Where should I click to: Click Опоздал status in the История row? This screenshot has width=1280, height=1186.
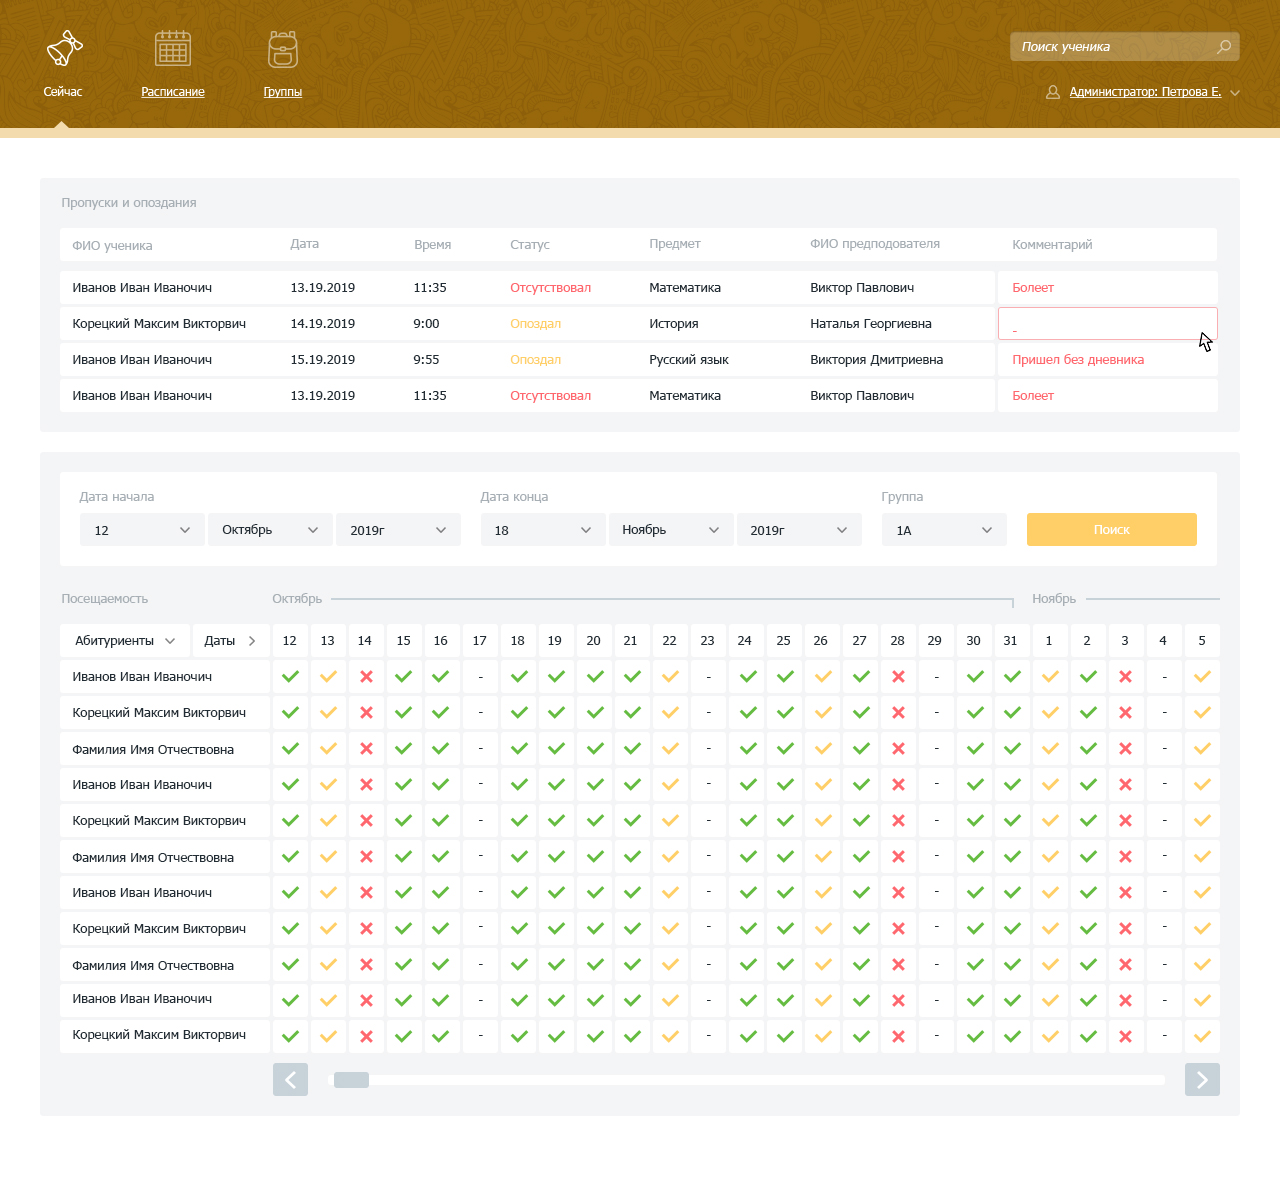click(x=536, y=324)
